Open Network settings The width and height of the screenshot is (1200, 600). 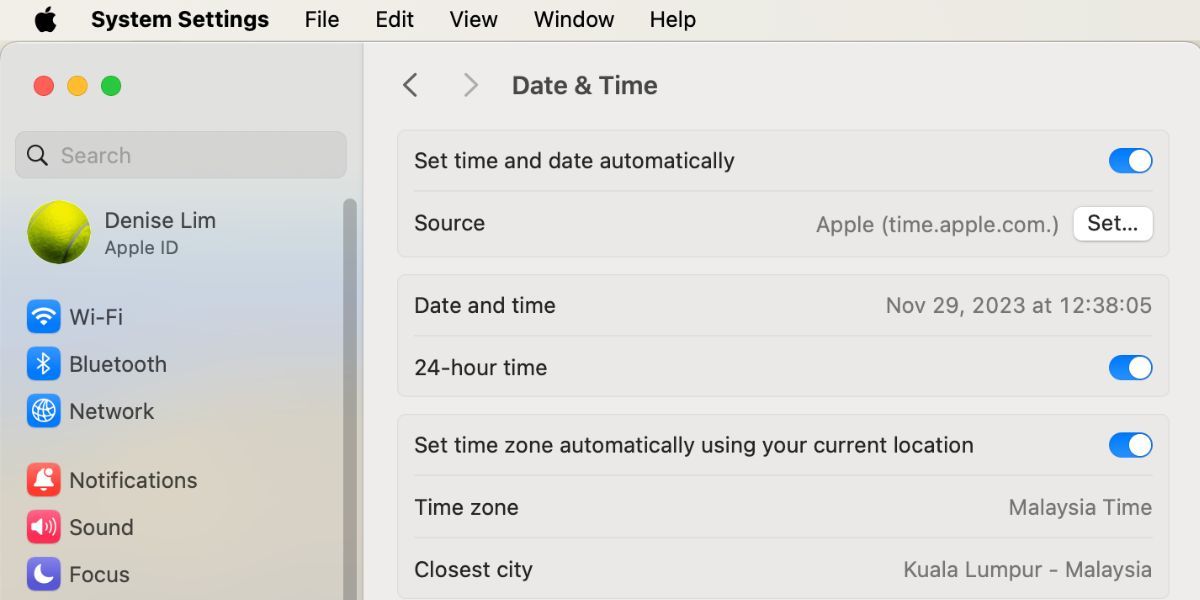pos(43,411)
